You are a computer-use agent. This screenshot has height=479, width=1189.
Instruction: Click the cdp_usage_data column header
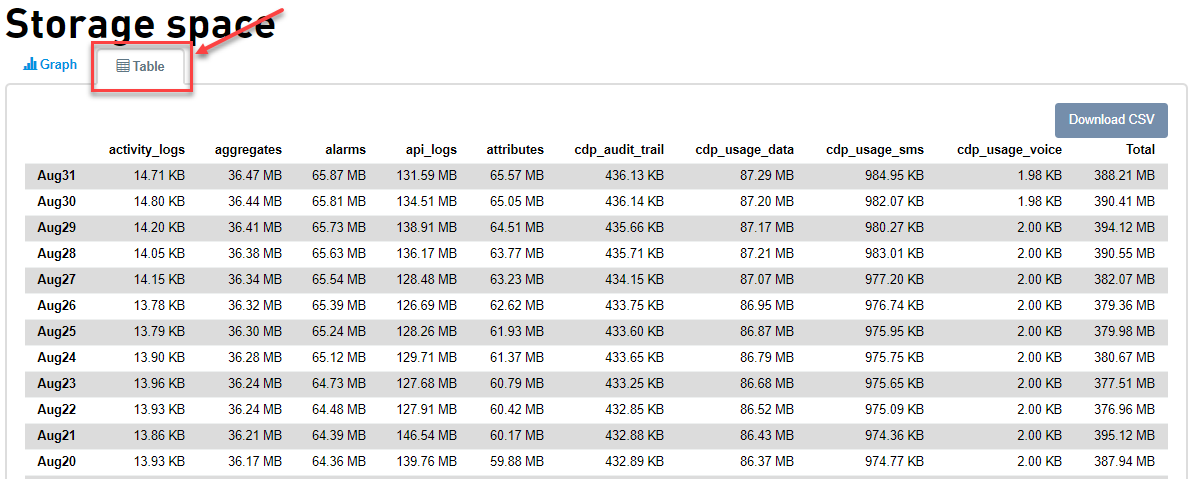(745, 150)
